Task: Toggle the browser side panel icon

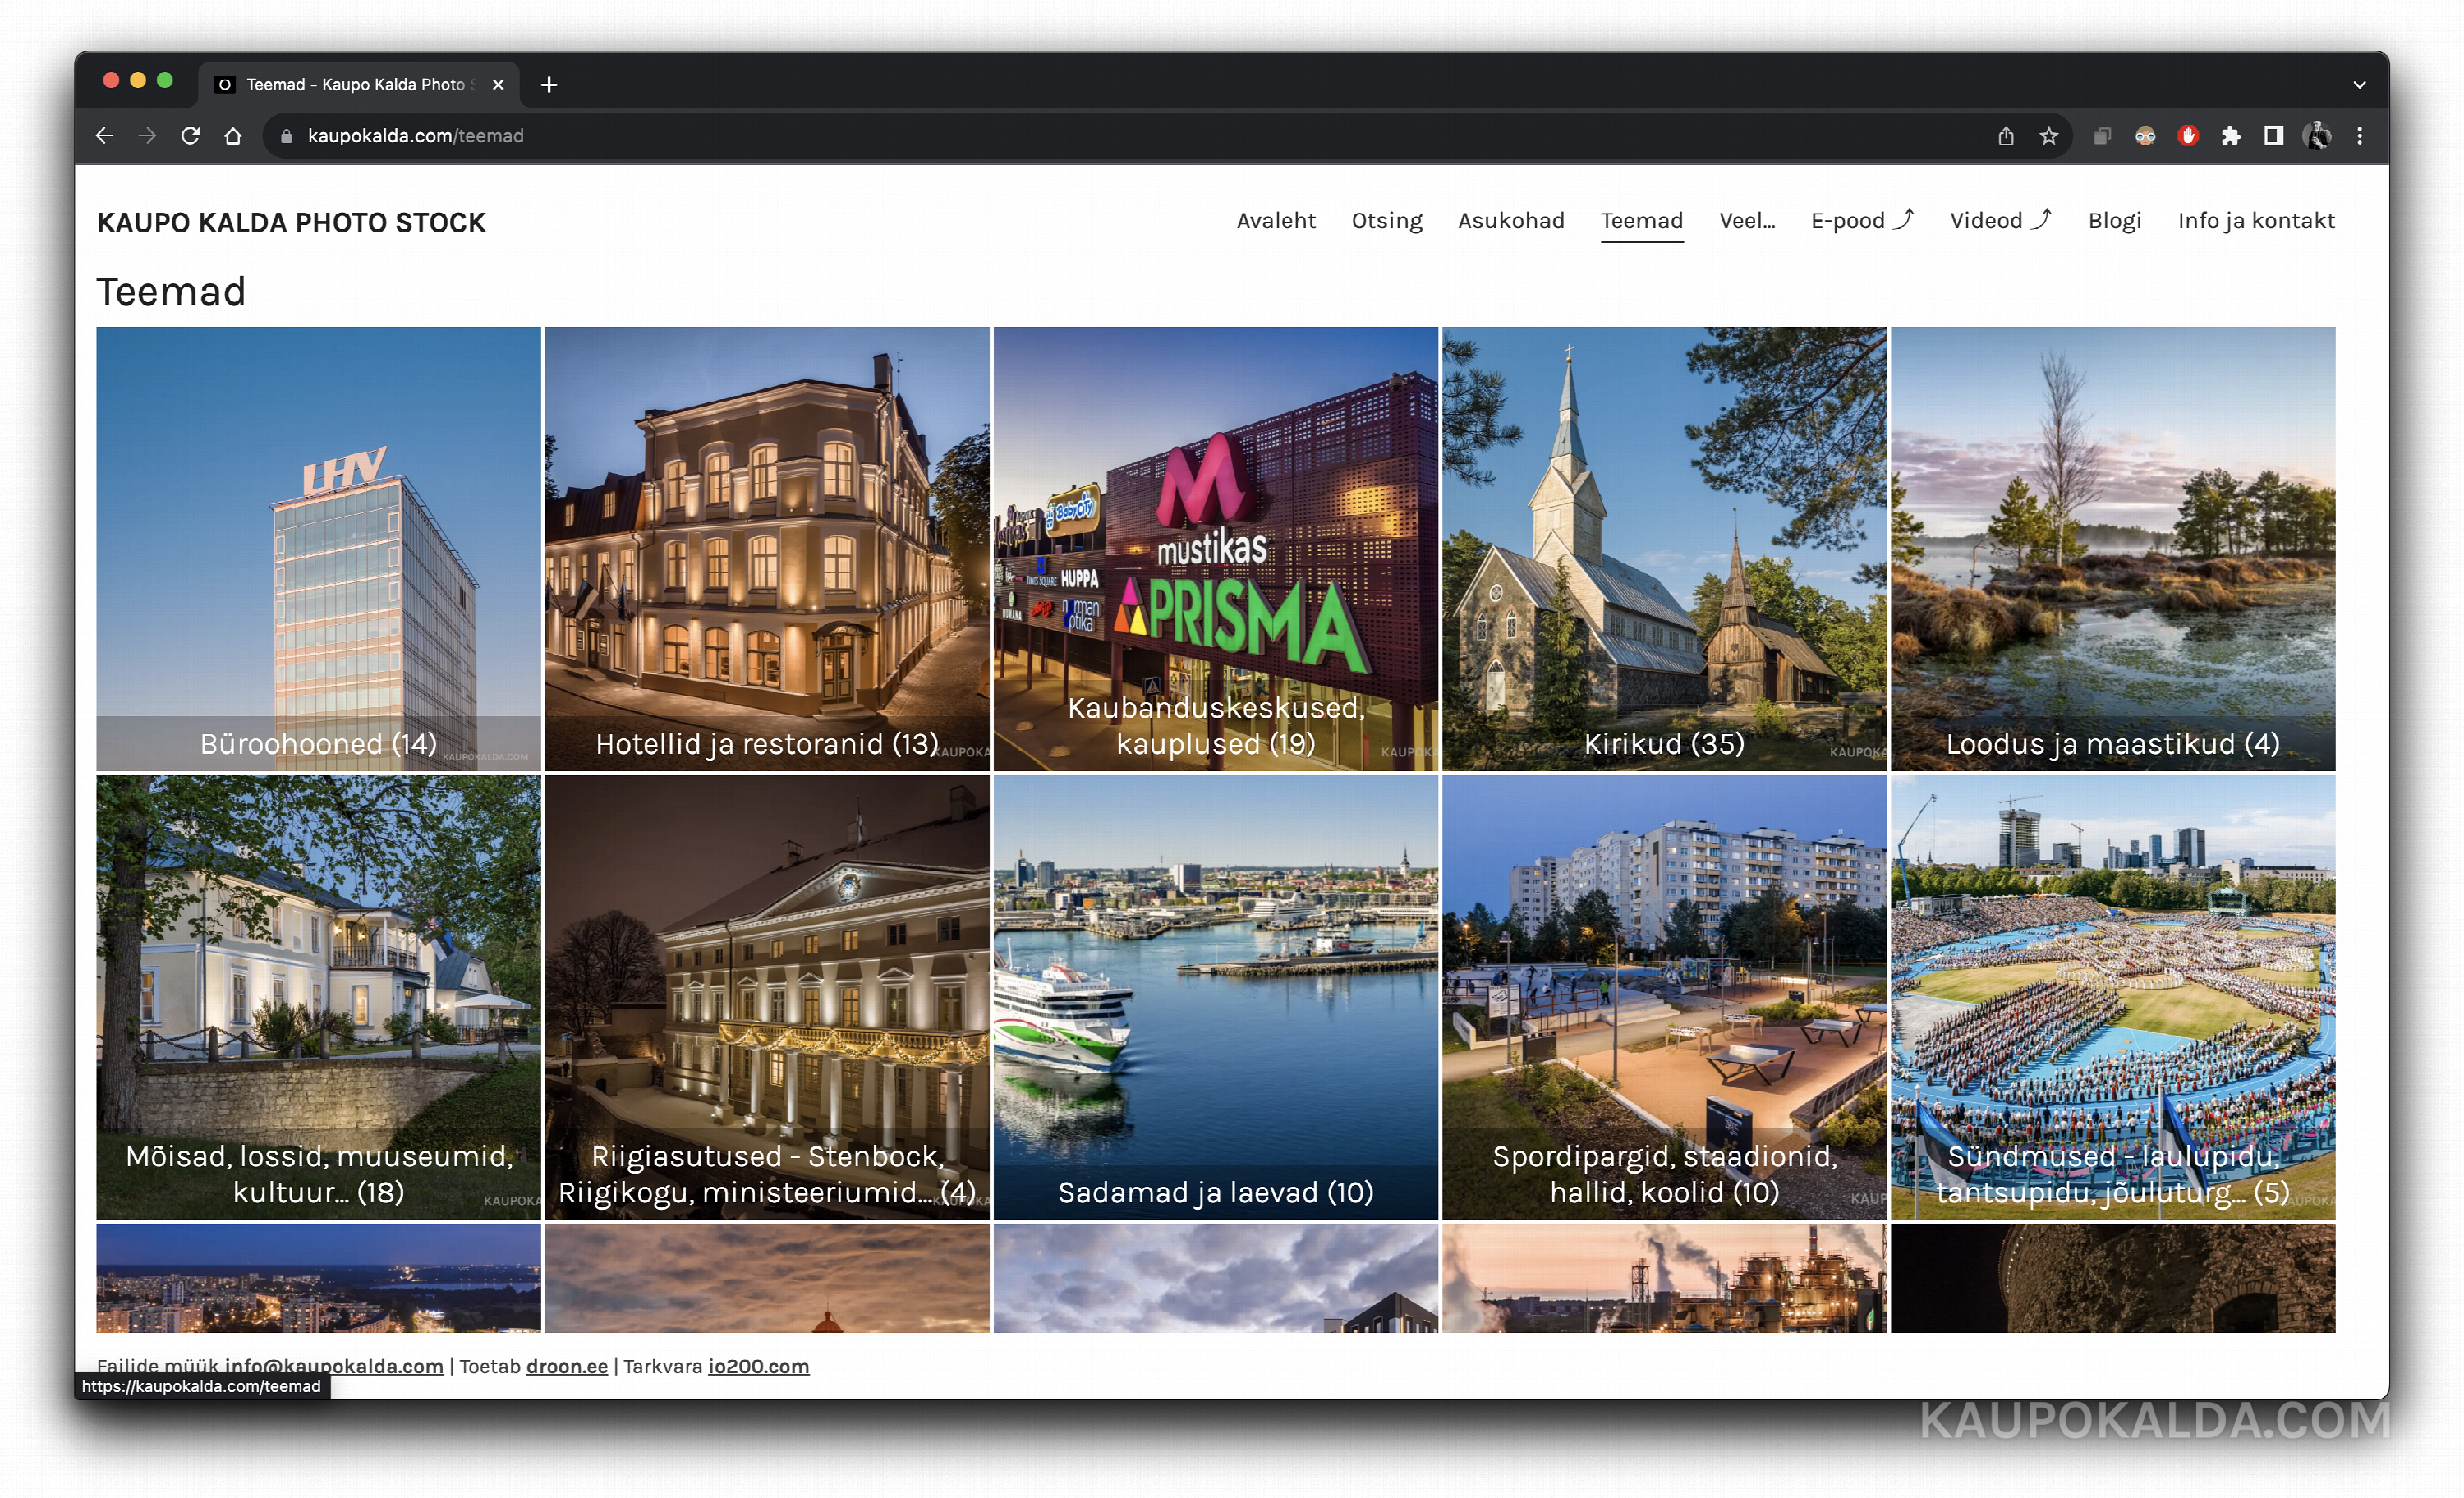Action: point(2274,136)
